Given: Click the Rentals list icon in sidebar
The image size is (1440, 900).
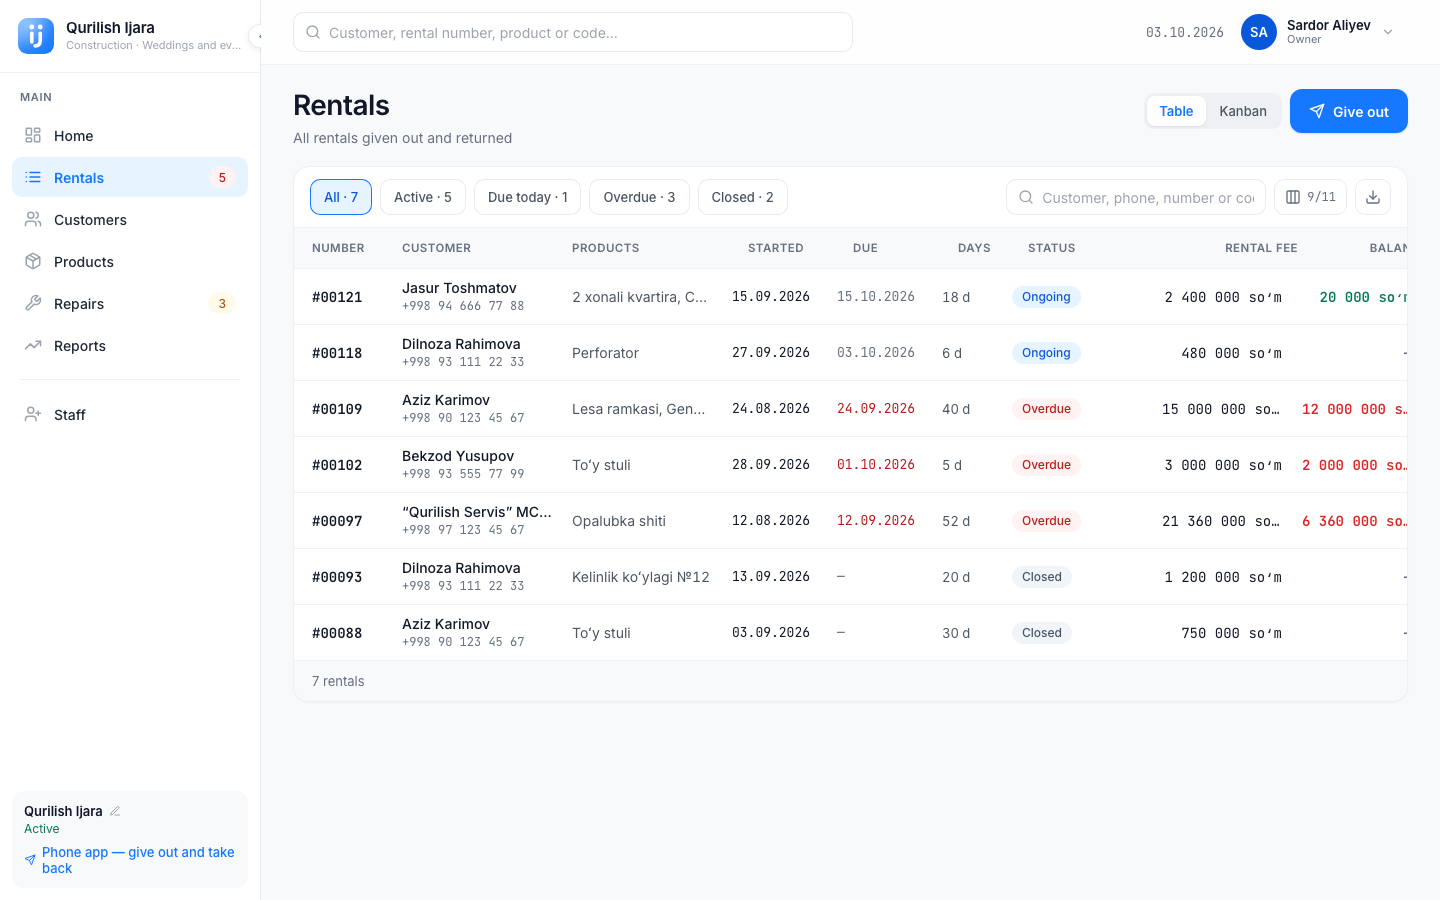Looking at the screenshot, I should 33,178.
